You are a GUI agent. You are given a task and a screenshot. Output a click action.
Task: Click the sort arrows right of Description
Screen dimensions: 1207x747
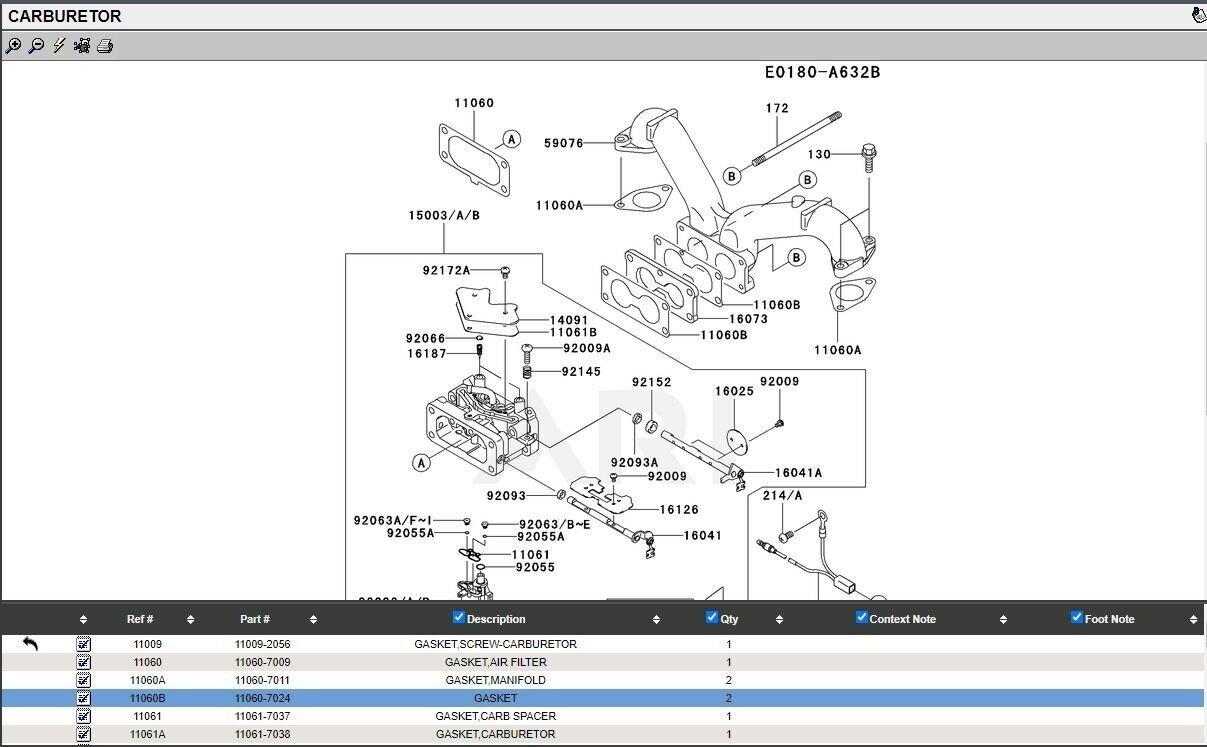656,620
